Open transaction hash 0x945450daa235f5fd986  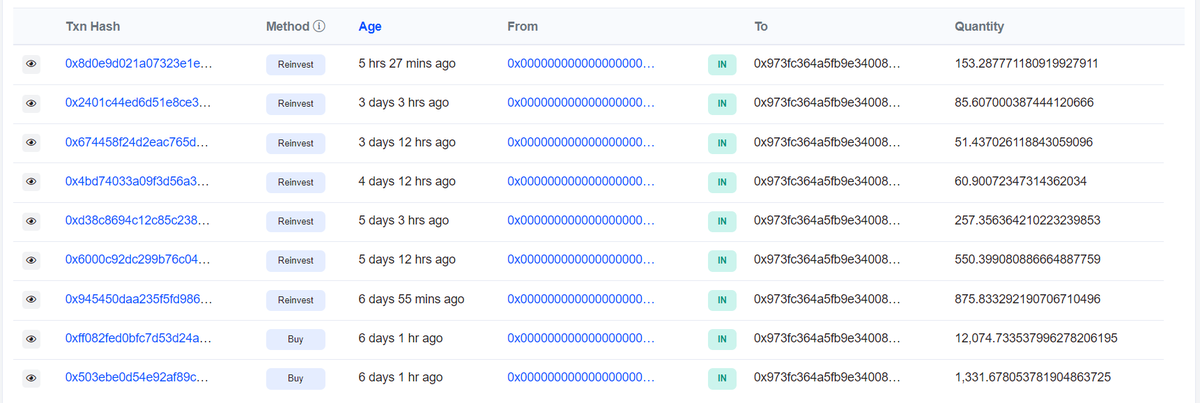click(x=138, y=299)
